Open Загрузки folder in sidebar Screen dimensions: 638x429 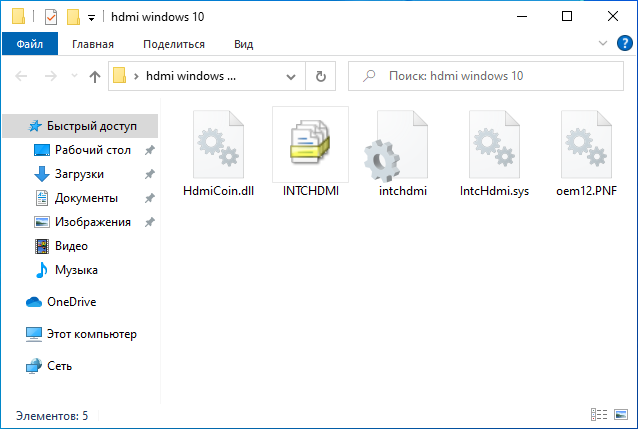tap(79, 174)
